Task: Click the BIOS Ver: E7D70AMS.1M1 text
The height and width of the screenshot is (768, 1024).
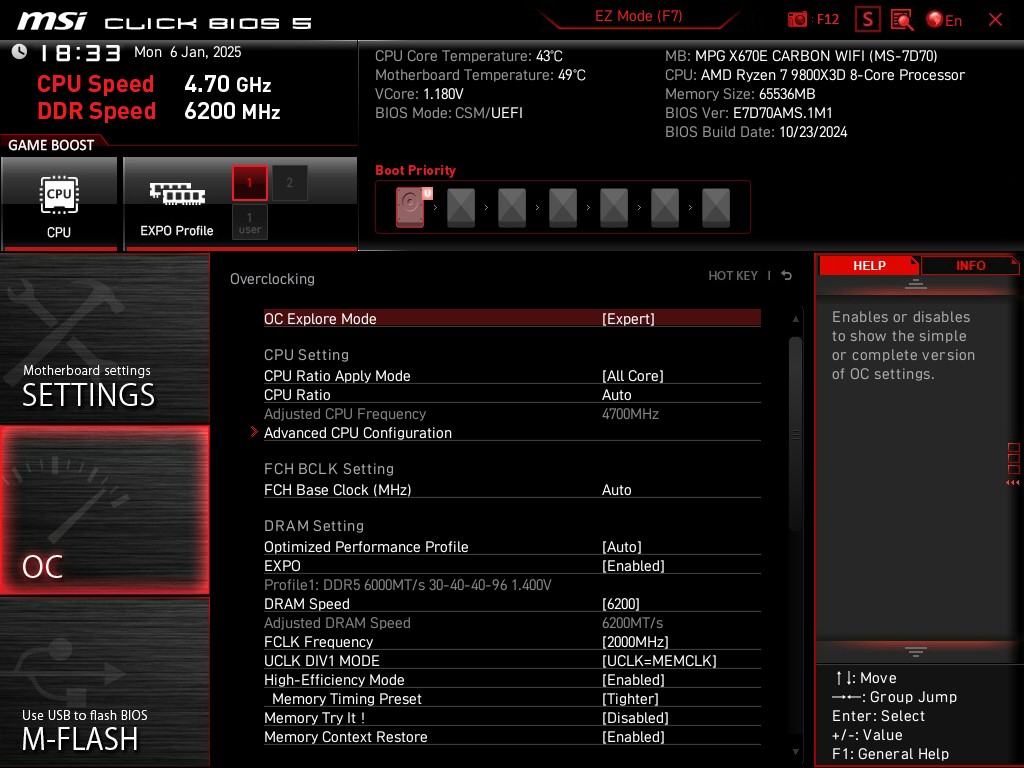Action: coord(748,113)
